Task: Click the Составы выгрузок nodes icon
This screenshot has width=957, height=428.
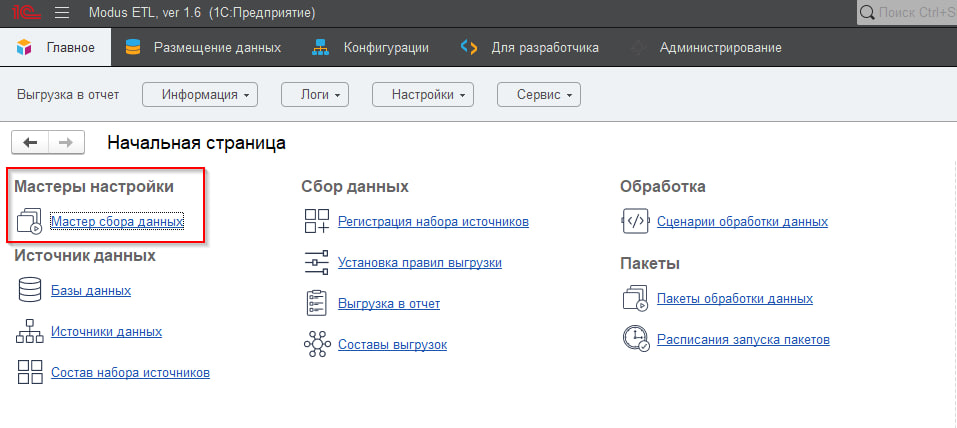Action: tap(316, 345)
